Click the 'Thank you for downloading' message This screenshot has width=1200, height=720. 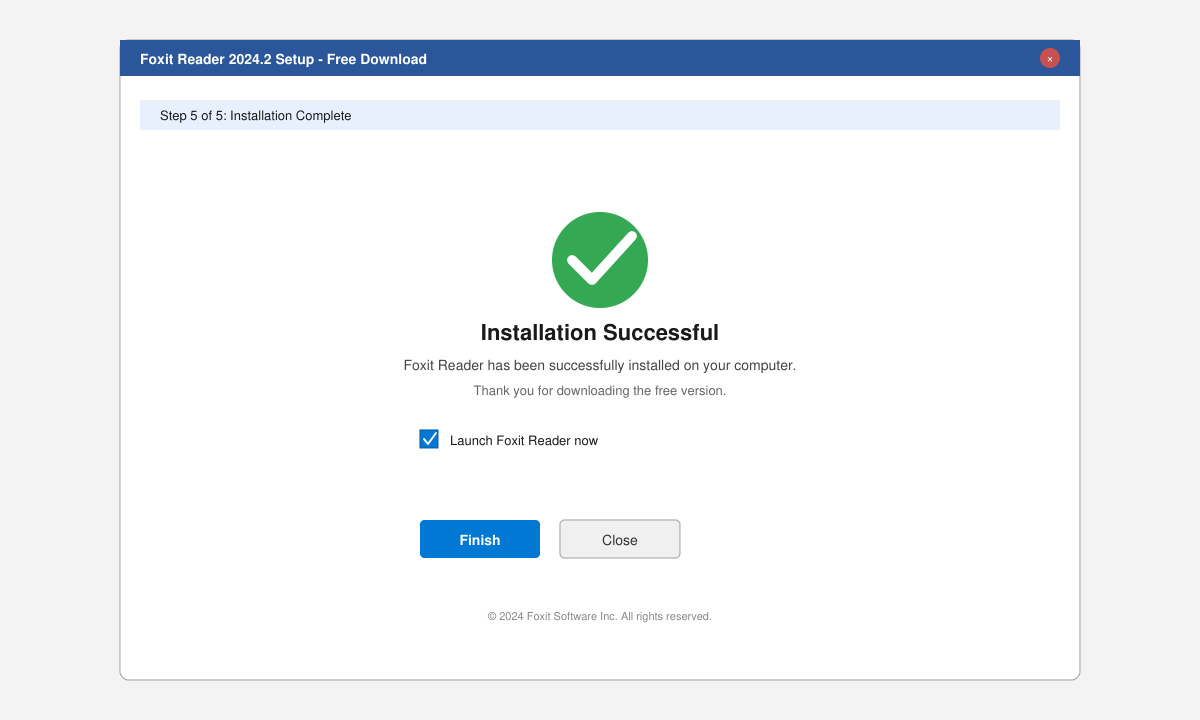point(600,391)
